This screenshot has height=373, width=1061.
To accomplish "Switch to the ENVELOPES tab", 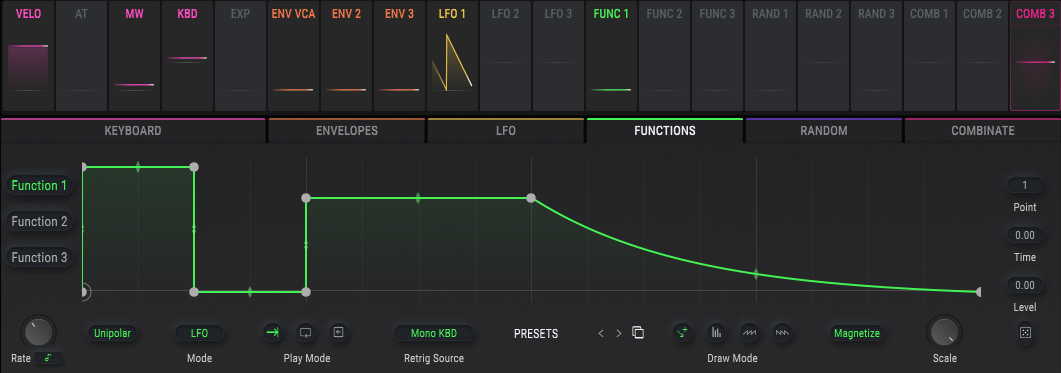I will click(347, 131).
